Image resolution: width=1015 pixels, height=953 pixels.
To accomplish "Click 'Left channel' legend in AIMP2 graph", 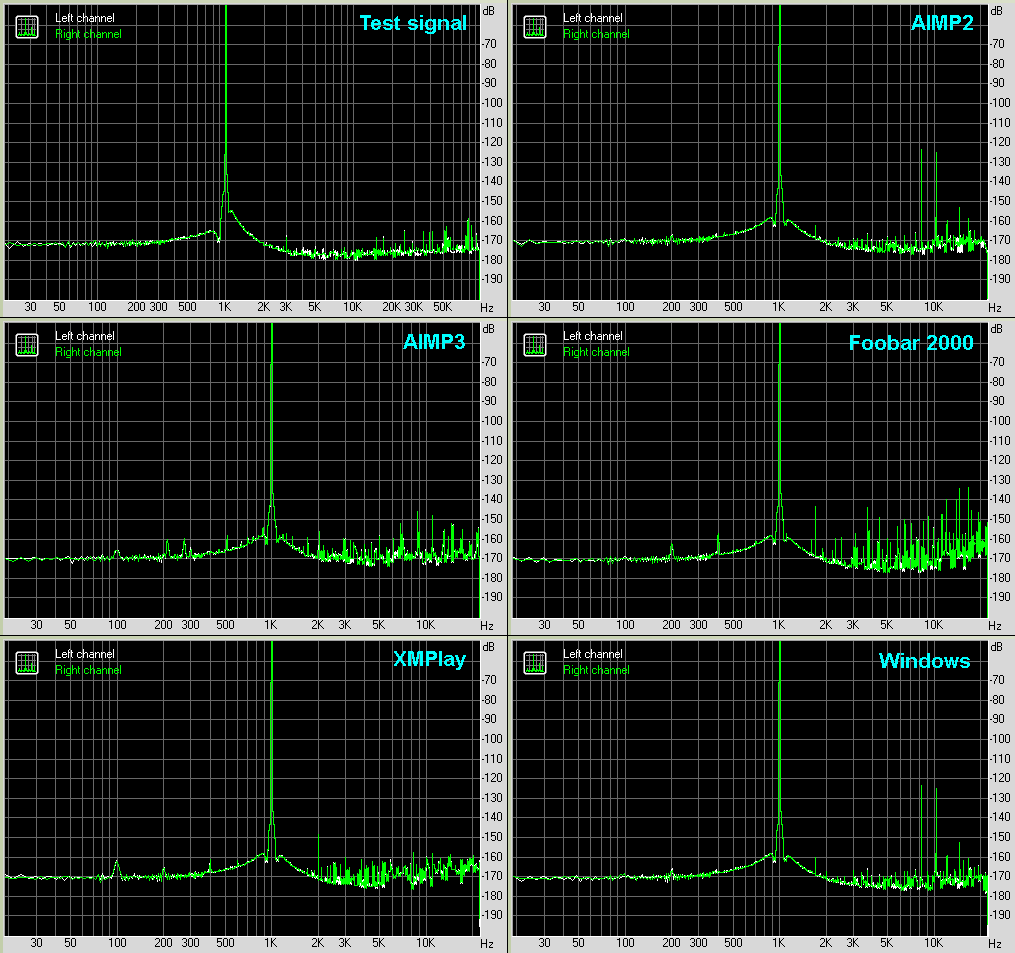I will (593, 18).
